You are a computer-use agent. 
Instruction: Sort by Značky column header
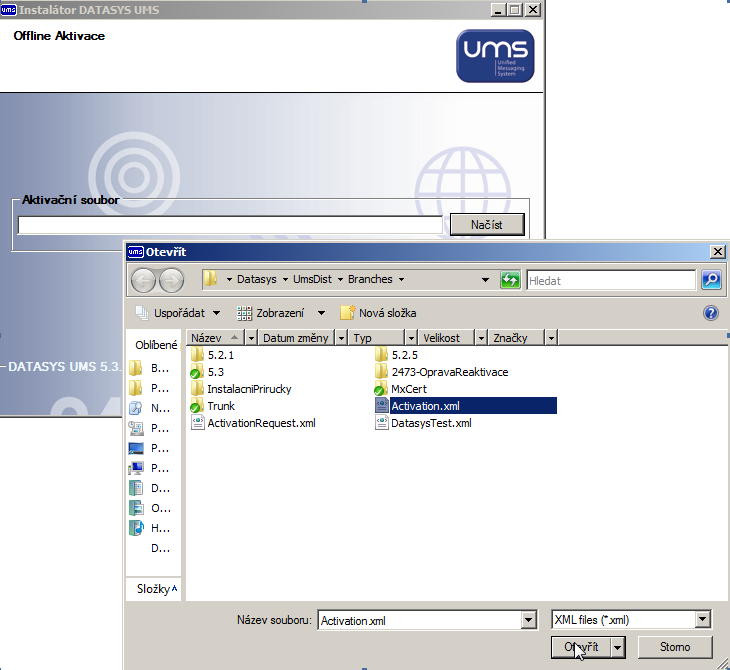[x=516, y=338]
